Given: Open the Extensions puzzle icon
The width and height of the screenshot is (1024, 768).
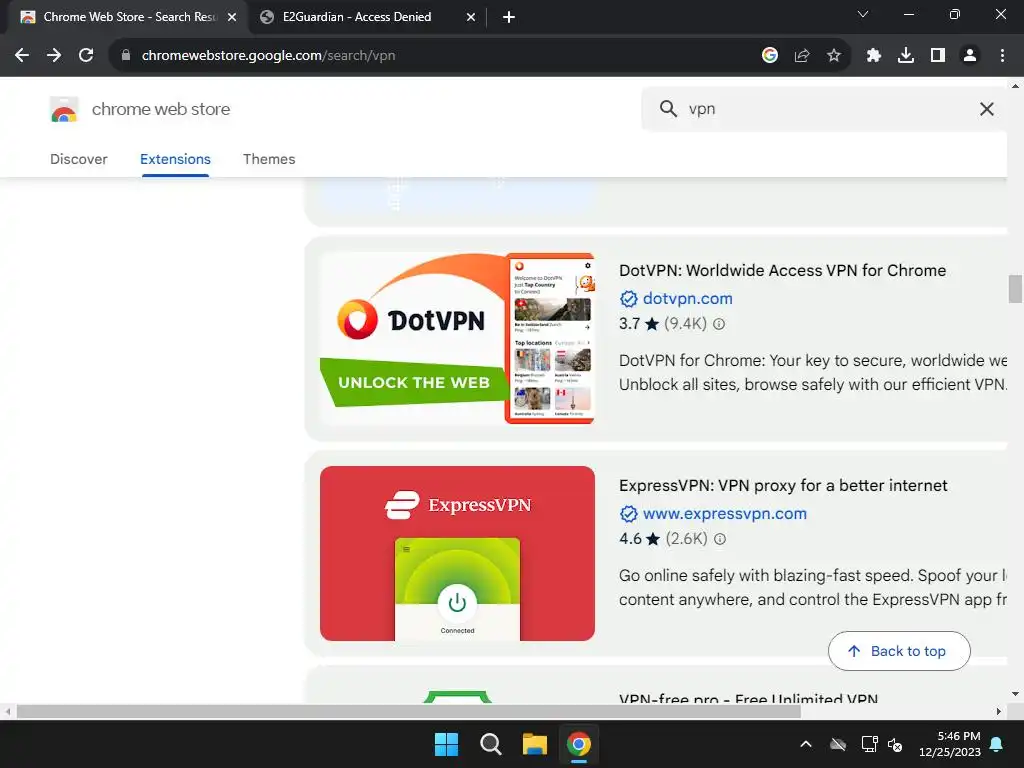Looking at the screenshot, I should pos(873,56).
